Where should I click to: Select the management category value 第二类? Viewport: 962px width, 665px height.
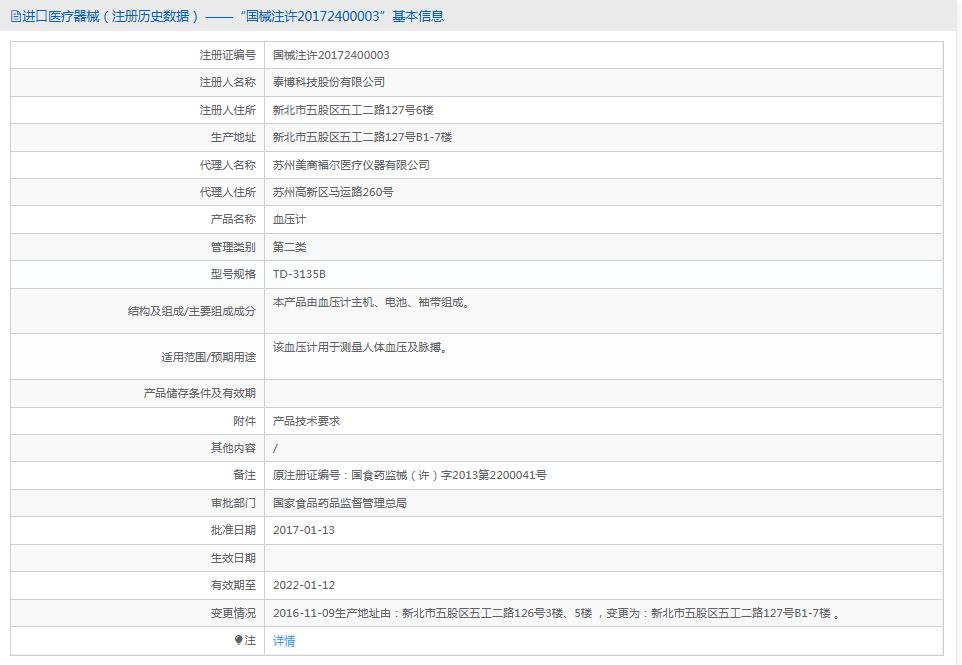coord(289,247)
